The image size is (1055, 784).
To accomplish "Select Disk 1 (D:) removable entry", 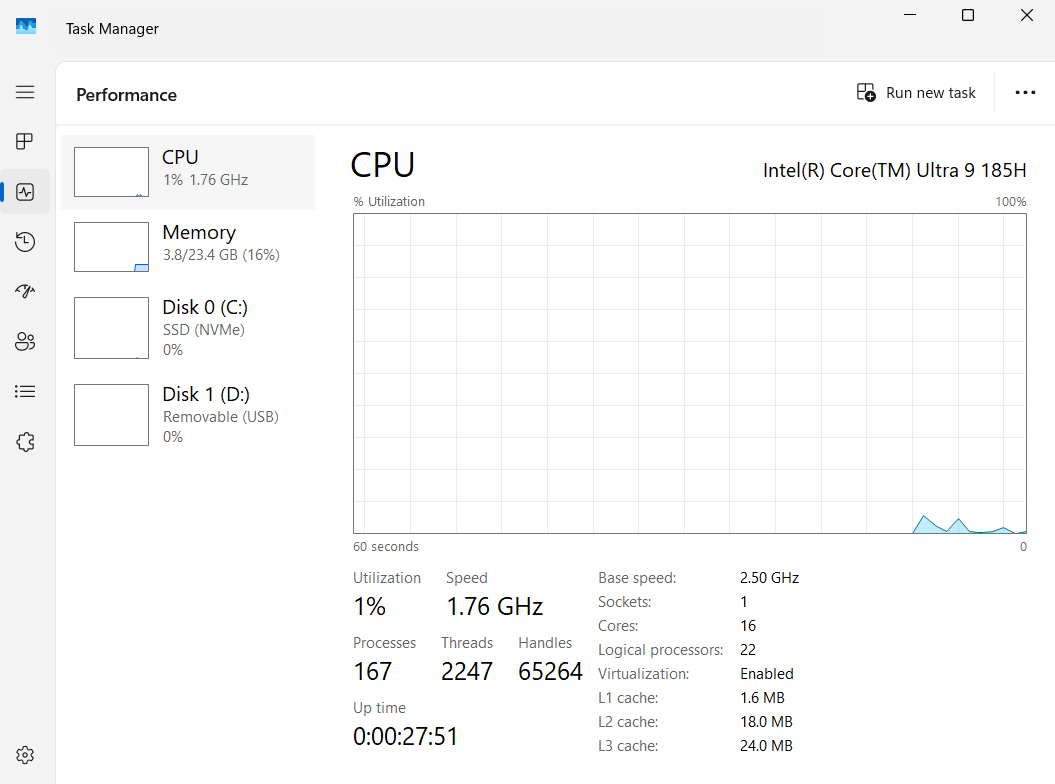I will [x=188, y=415].
